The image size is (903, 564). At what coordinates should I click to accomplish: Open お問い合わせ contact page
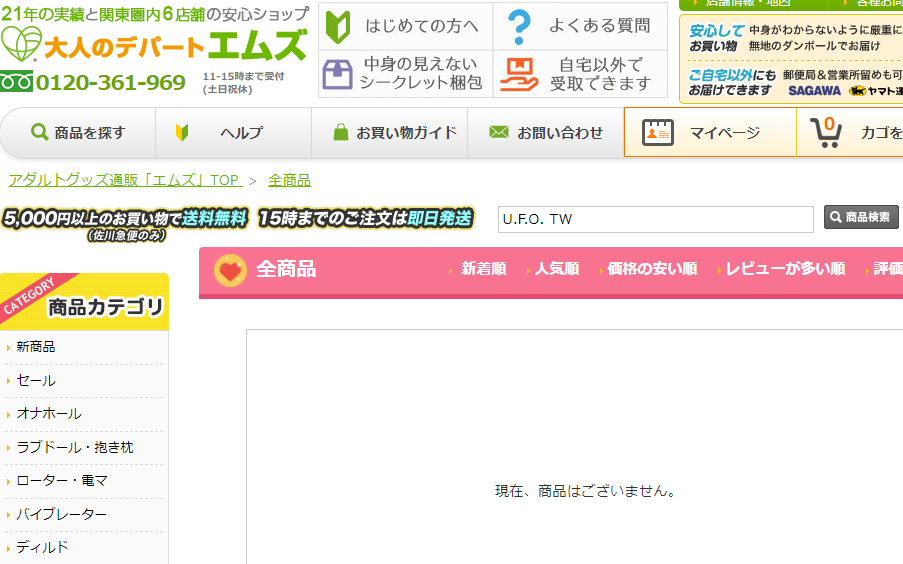[x=546, y=133]
